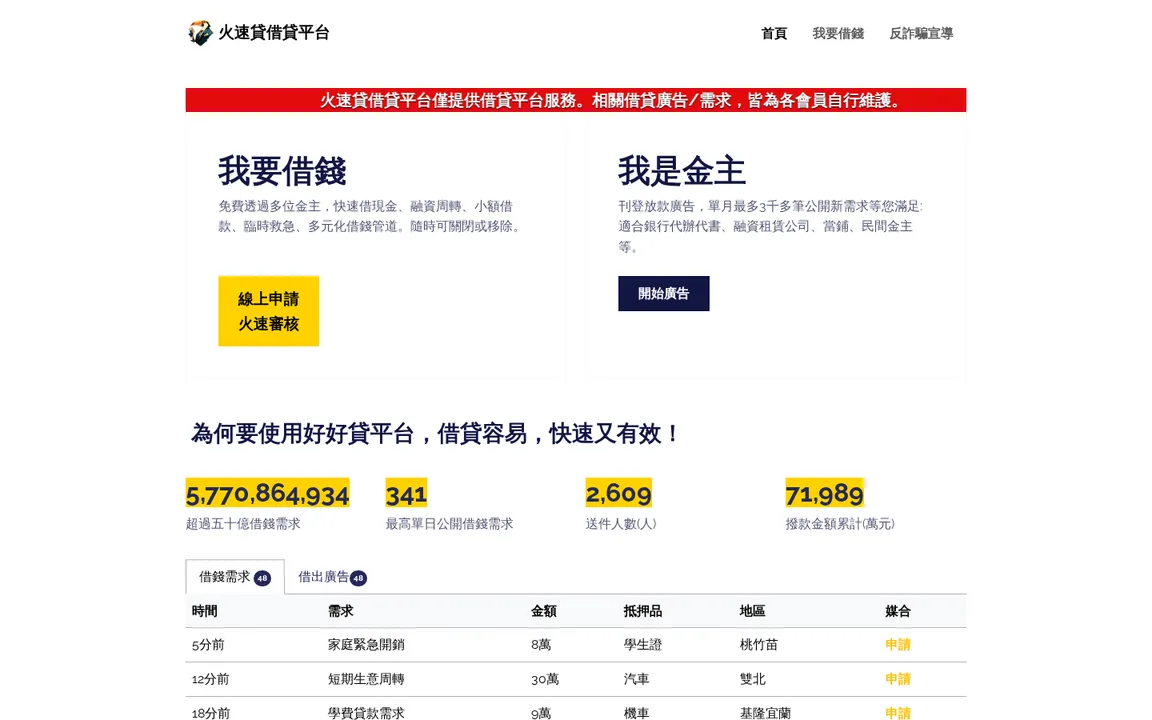
Task: Open 我要借錢 navigation item
Action: 838,33
